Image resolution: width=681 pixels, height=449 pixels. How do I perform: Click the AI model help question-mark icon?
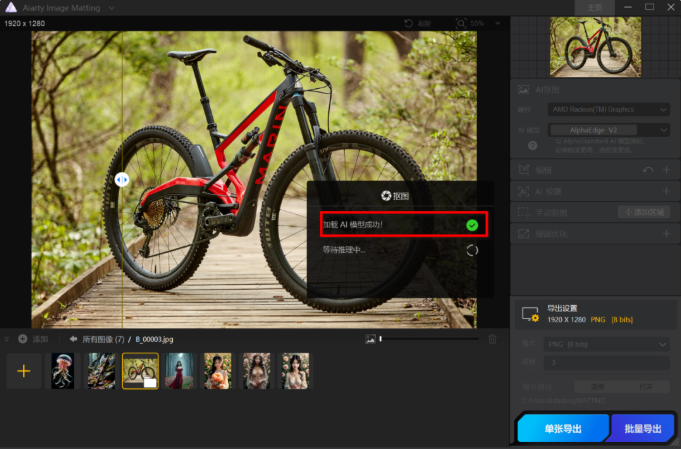coord(532,146)
